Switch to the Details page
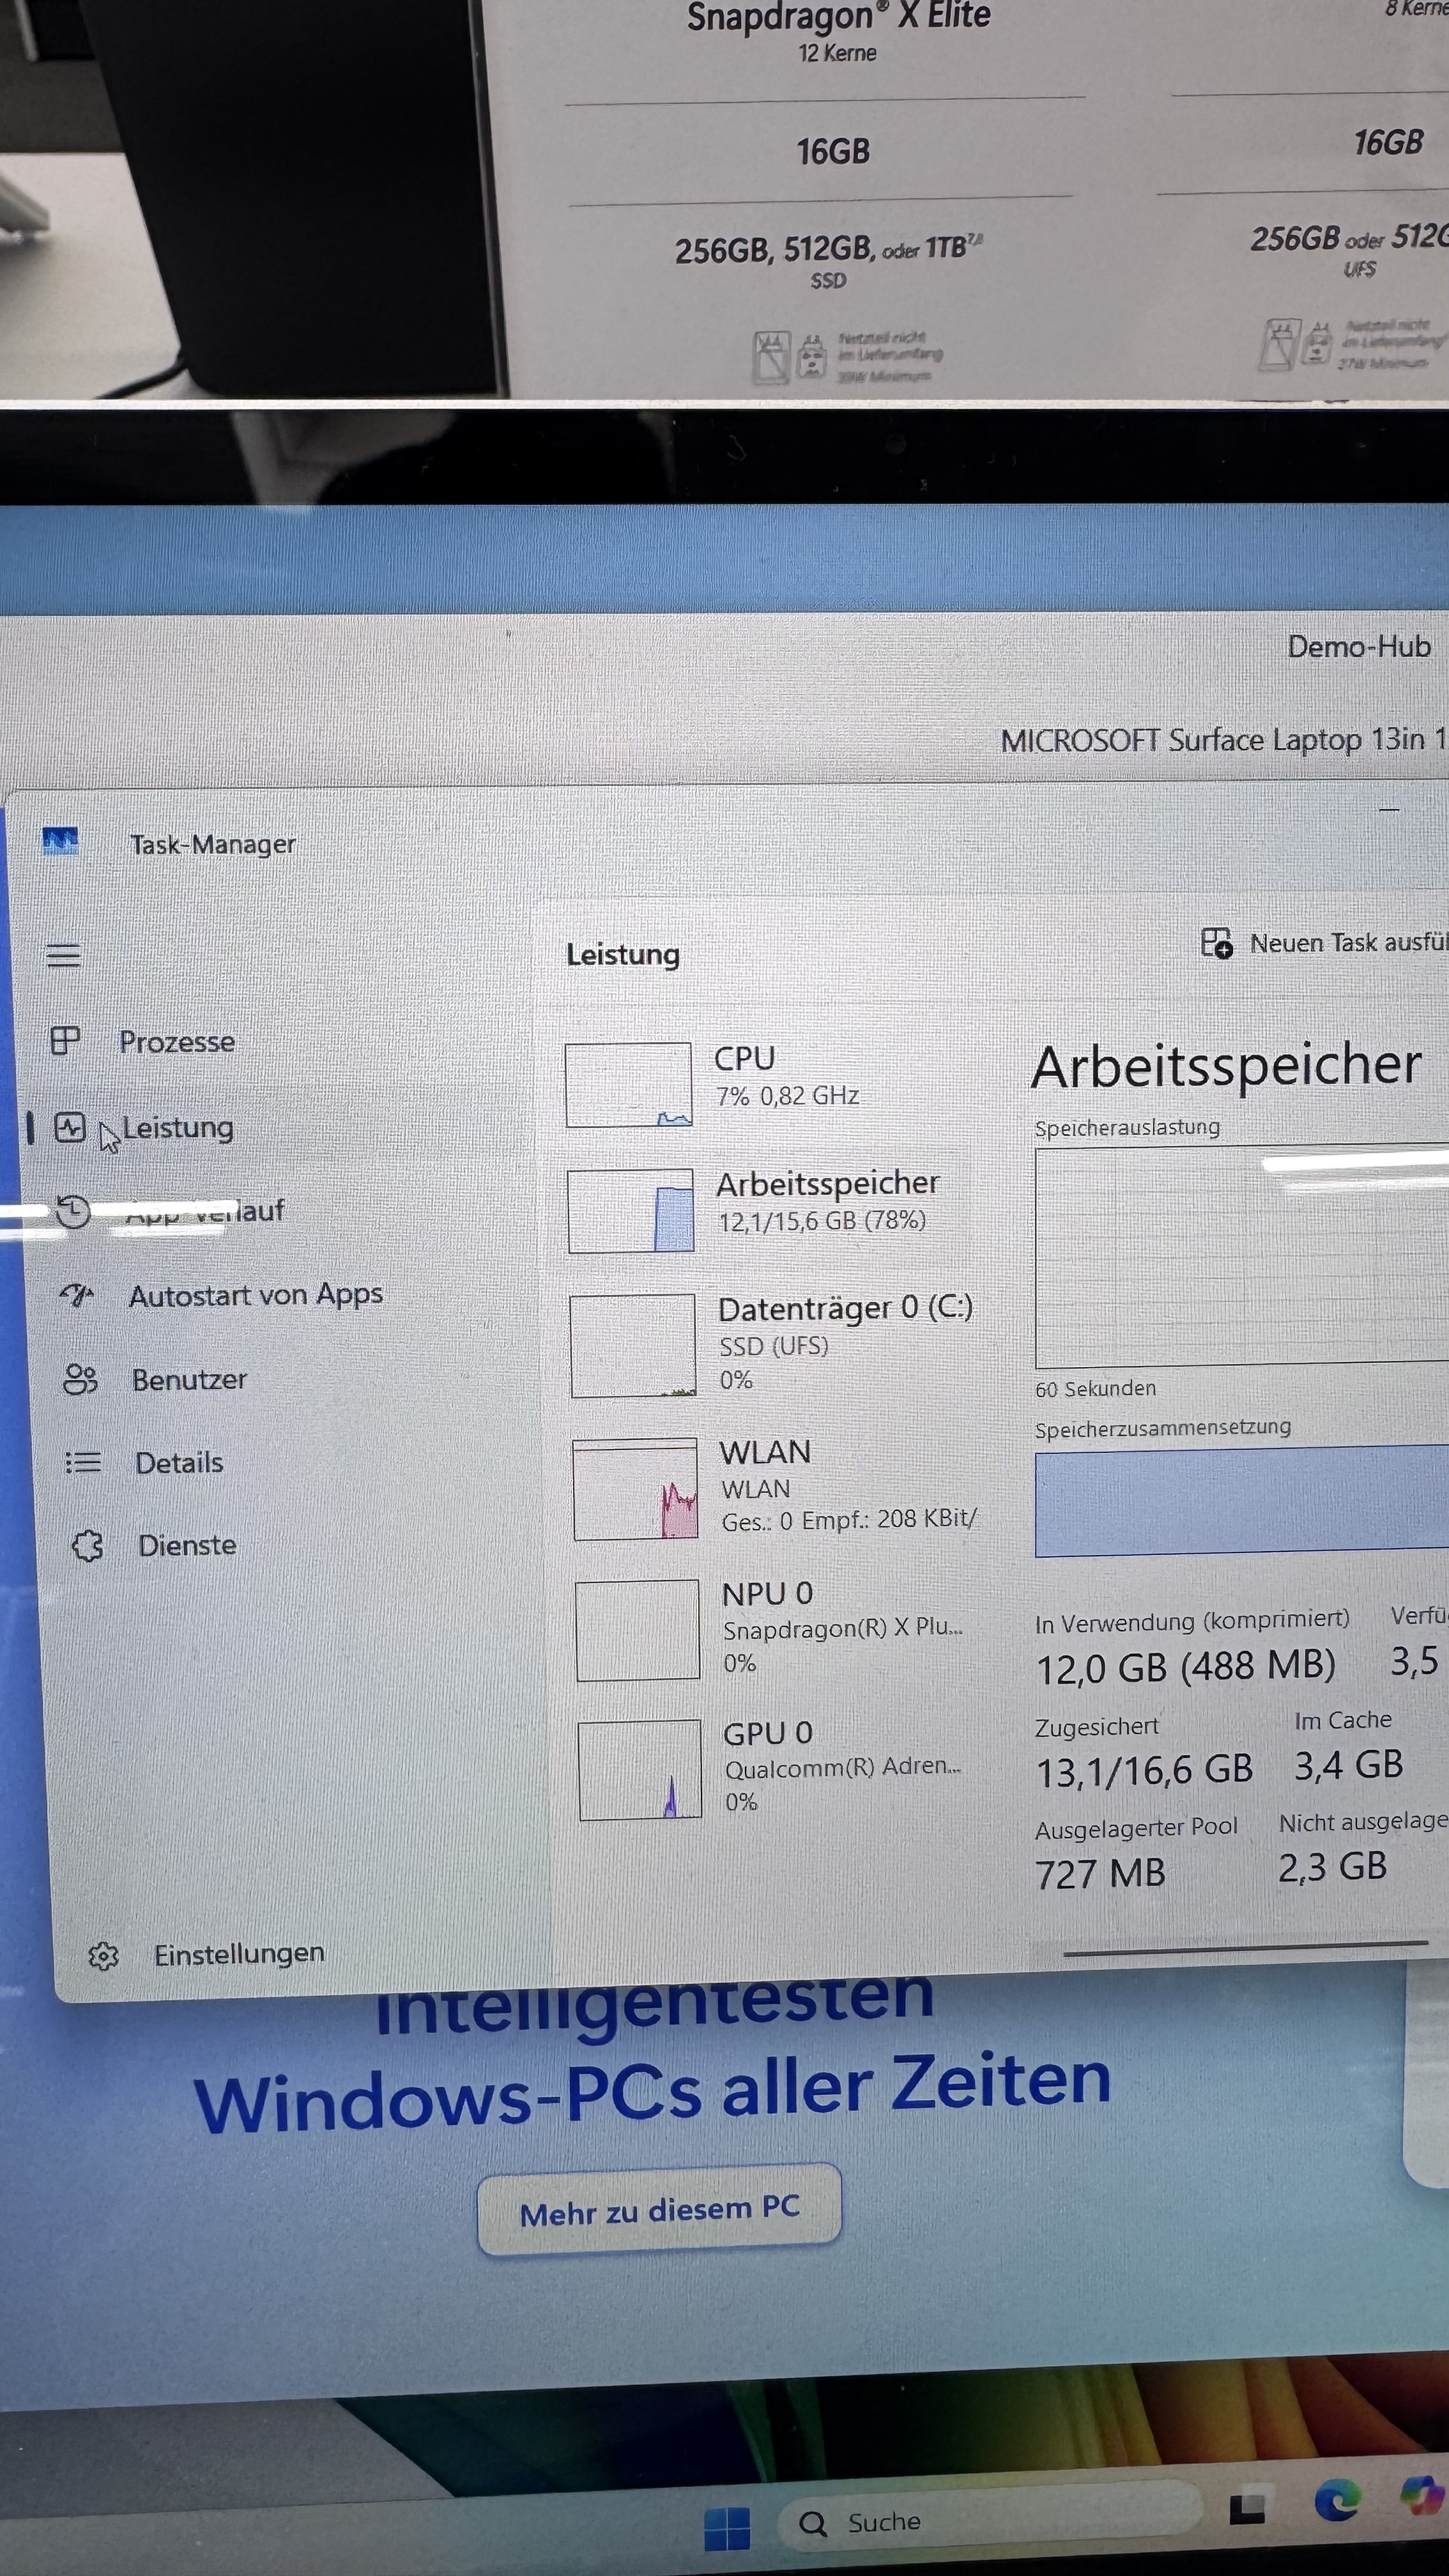 145,1463
